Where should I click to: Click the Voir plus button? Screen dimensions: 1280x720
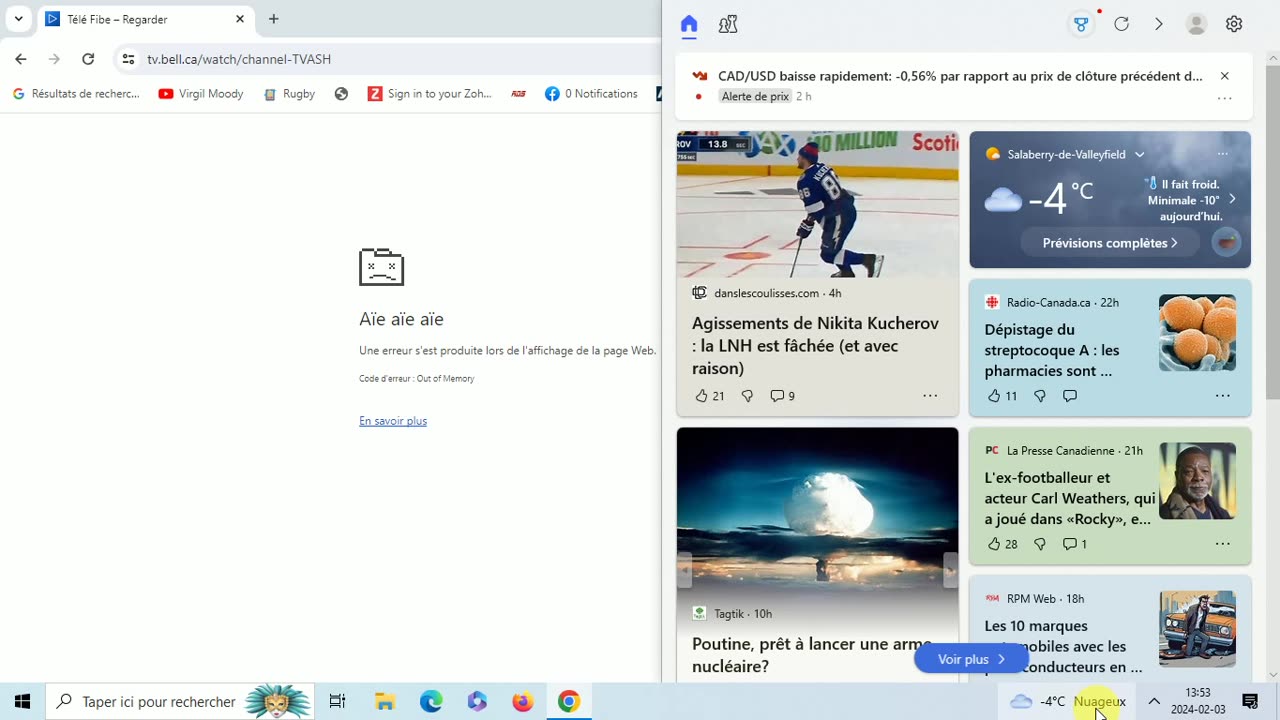(971, 659)
